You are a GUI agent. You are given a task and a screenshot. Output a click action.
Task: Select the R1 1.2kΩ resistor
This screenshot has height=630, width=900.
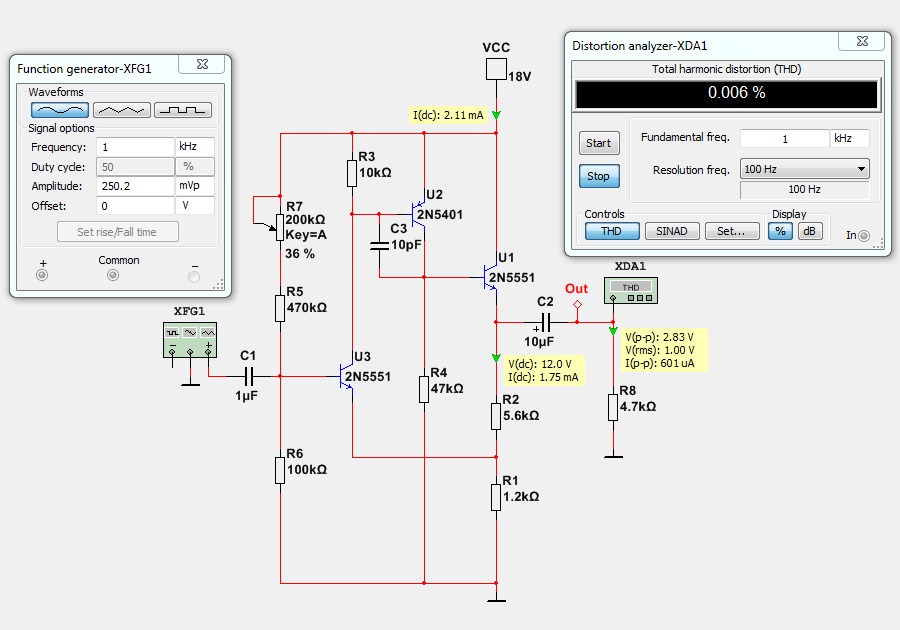click(x=496, y=497)
